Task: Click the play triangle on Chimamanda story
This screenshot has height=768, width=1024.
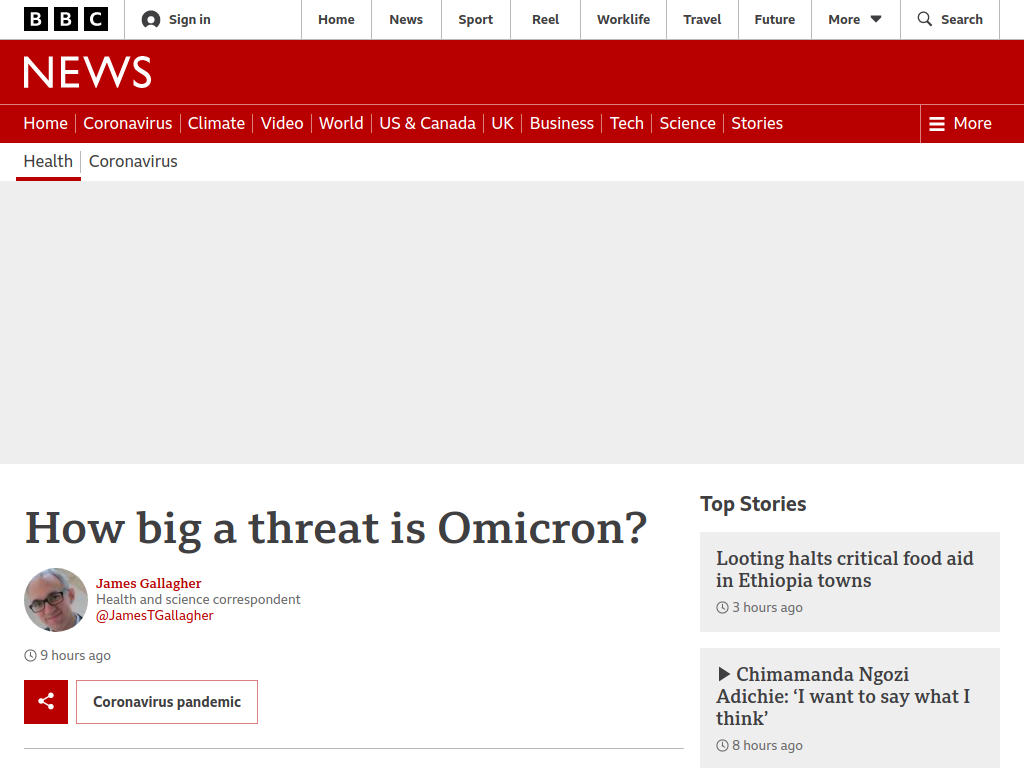Action: 724,674
